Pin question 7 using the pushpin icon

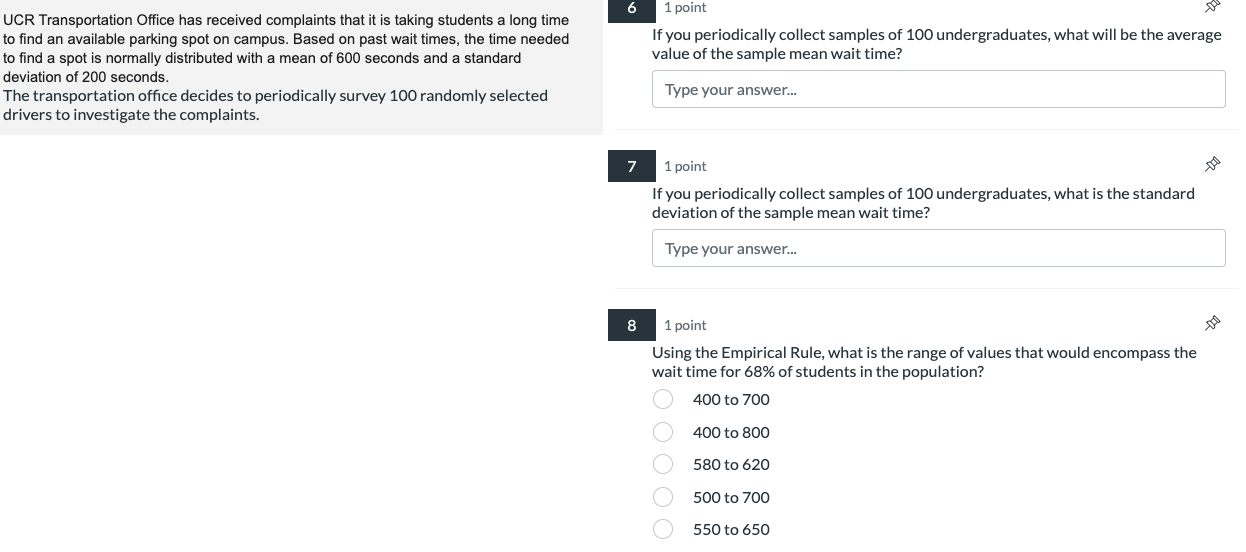pyautogui.click(x=1212, y=164)
